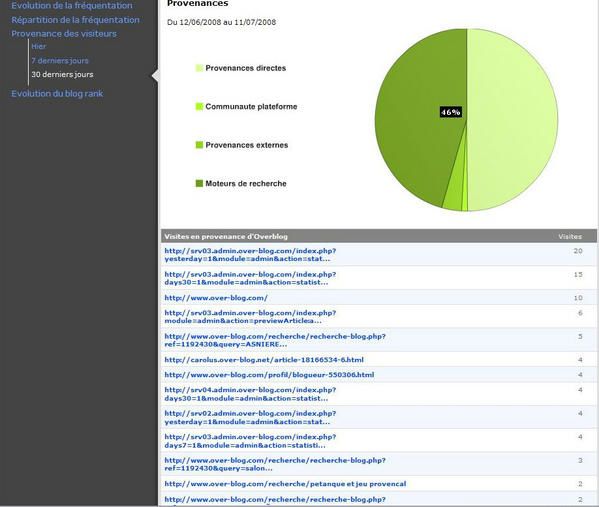Open http://www.over-blog.com/ link
The width and height of the screenshot is (599, 507).
[216, 298]
